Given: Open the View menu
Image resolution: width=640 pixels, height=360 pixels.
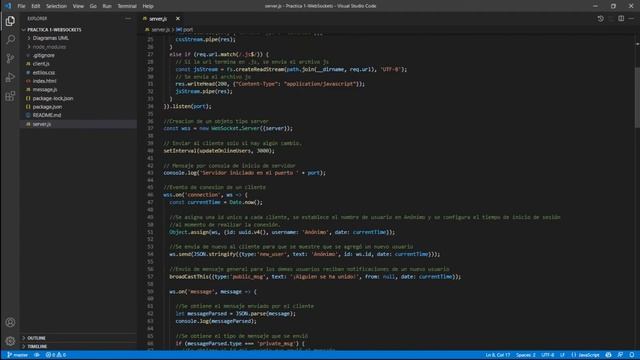Looking at the screenshot, I should click(78, 6).
